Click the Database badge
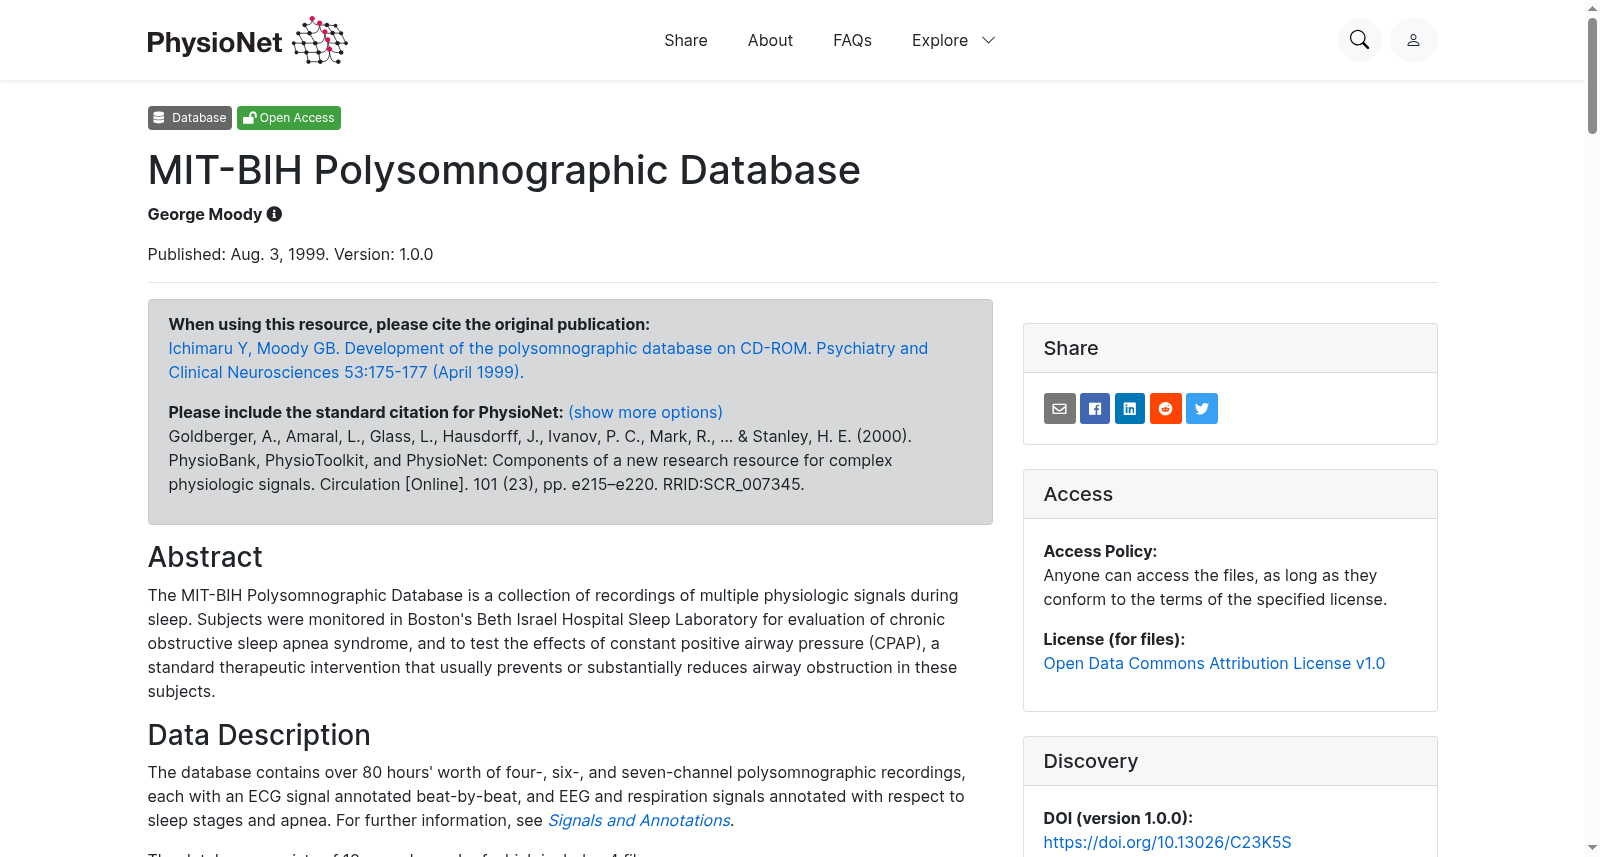This screenshot has height=857, width=1600. coord(190,118)
